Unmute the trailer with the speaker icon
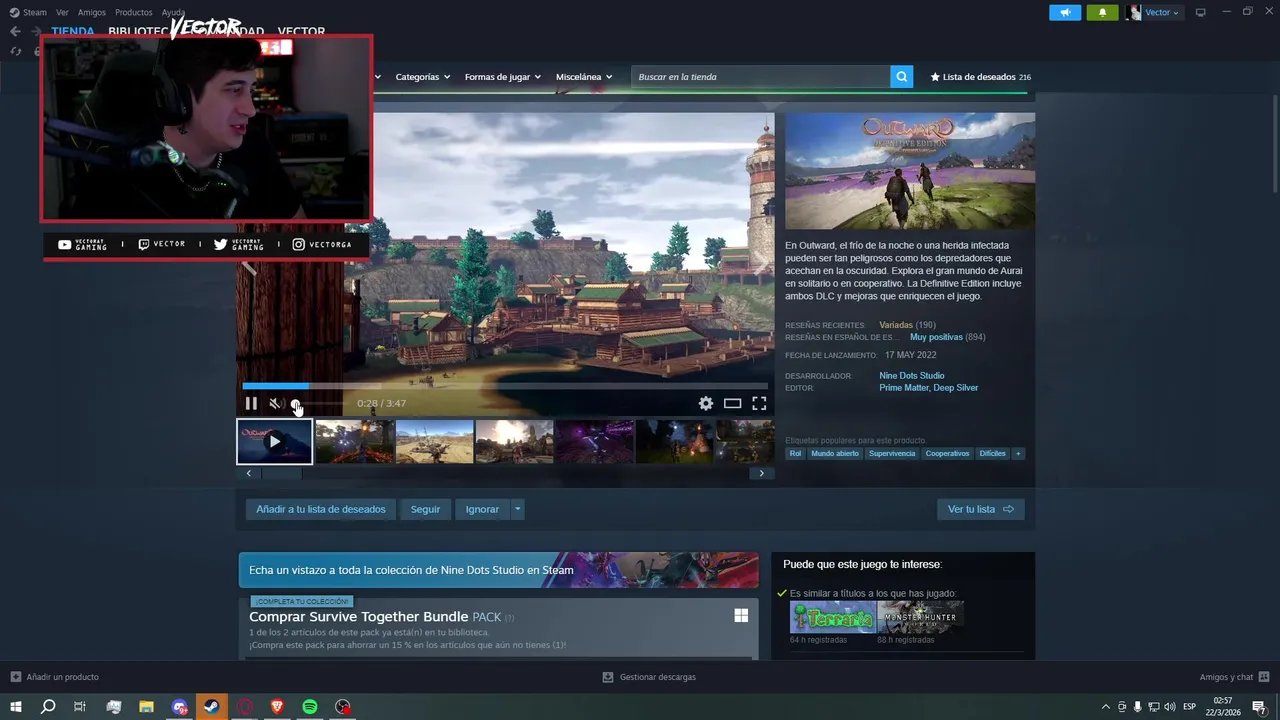 (x=275, y=403)
